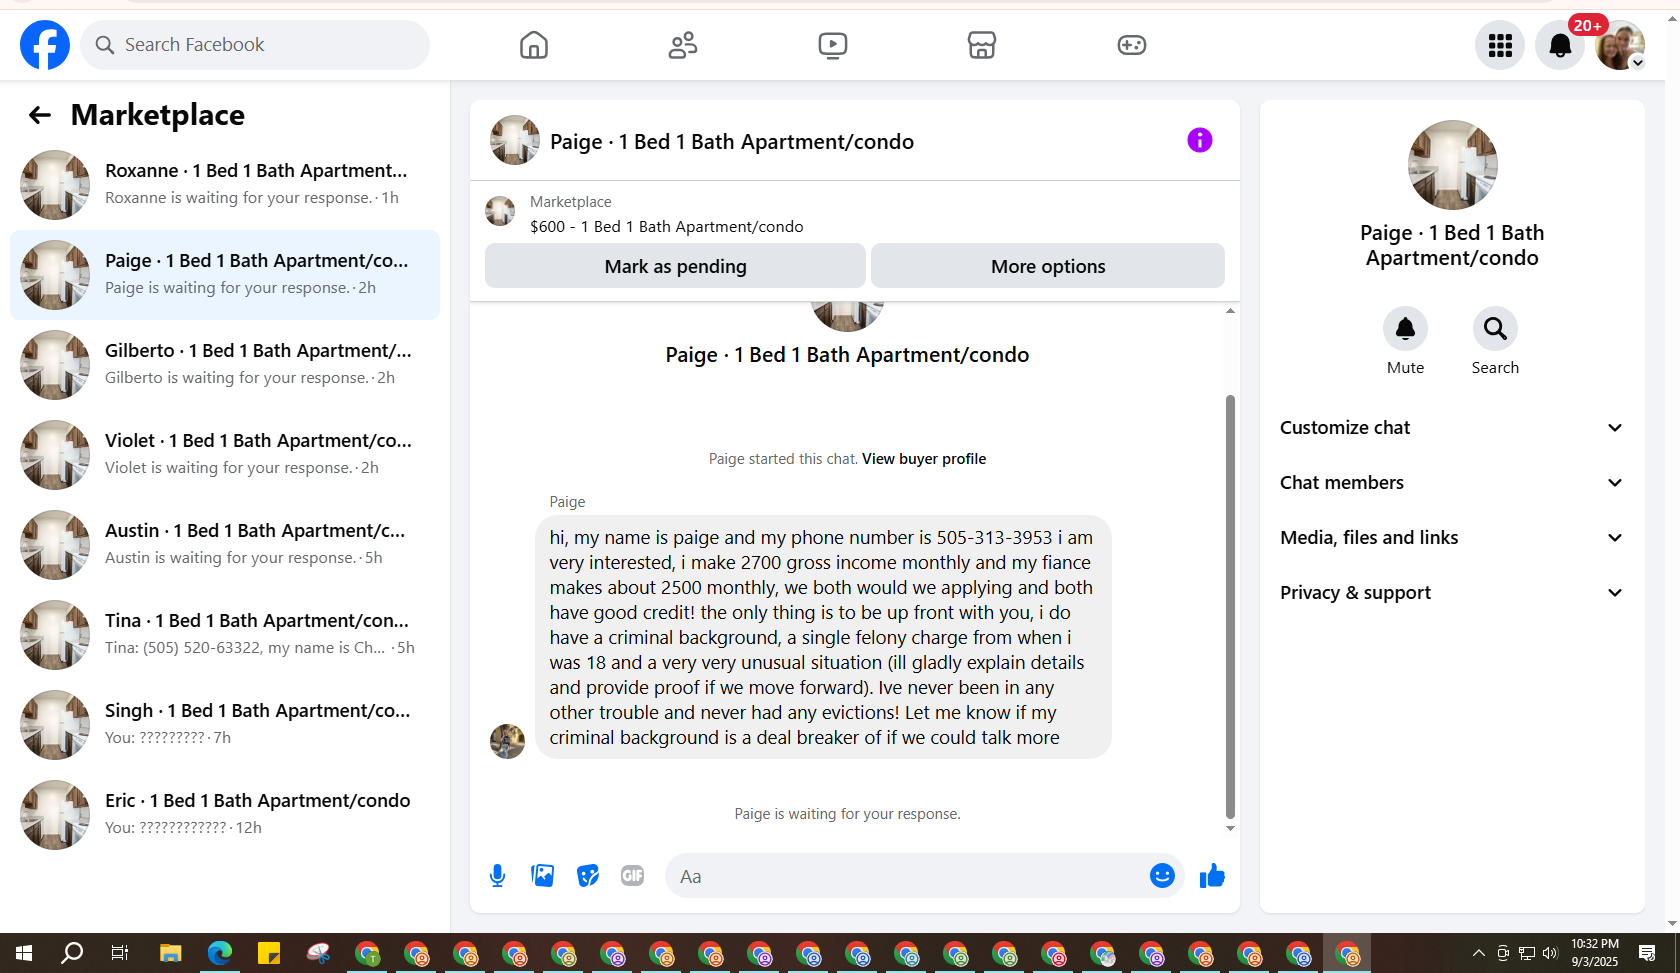Choose a GIF icon
The height and width of the screenshot is (973, 1680).
(x=632, y=876)
